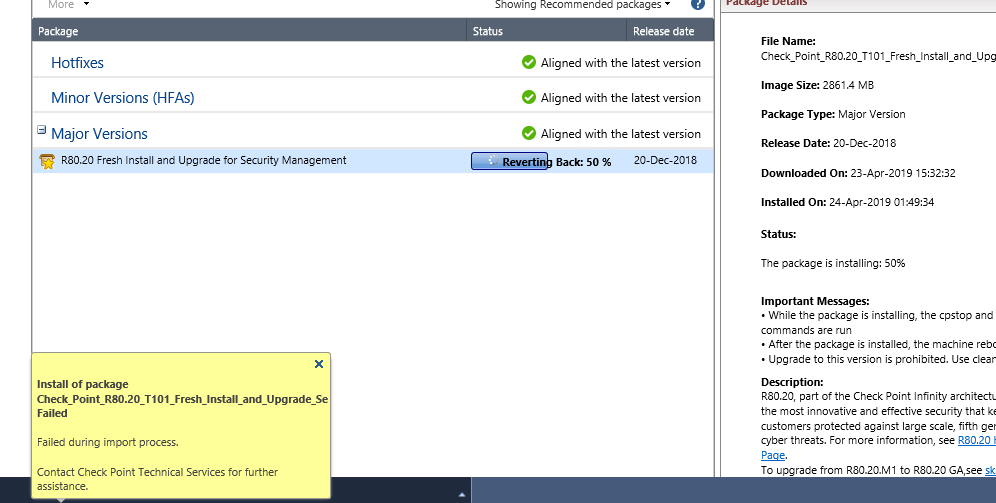The height and width of the screenshot is (503, 996).
Task: Click 'Install of package' notification title
Action: tap(83, 384)
